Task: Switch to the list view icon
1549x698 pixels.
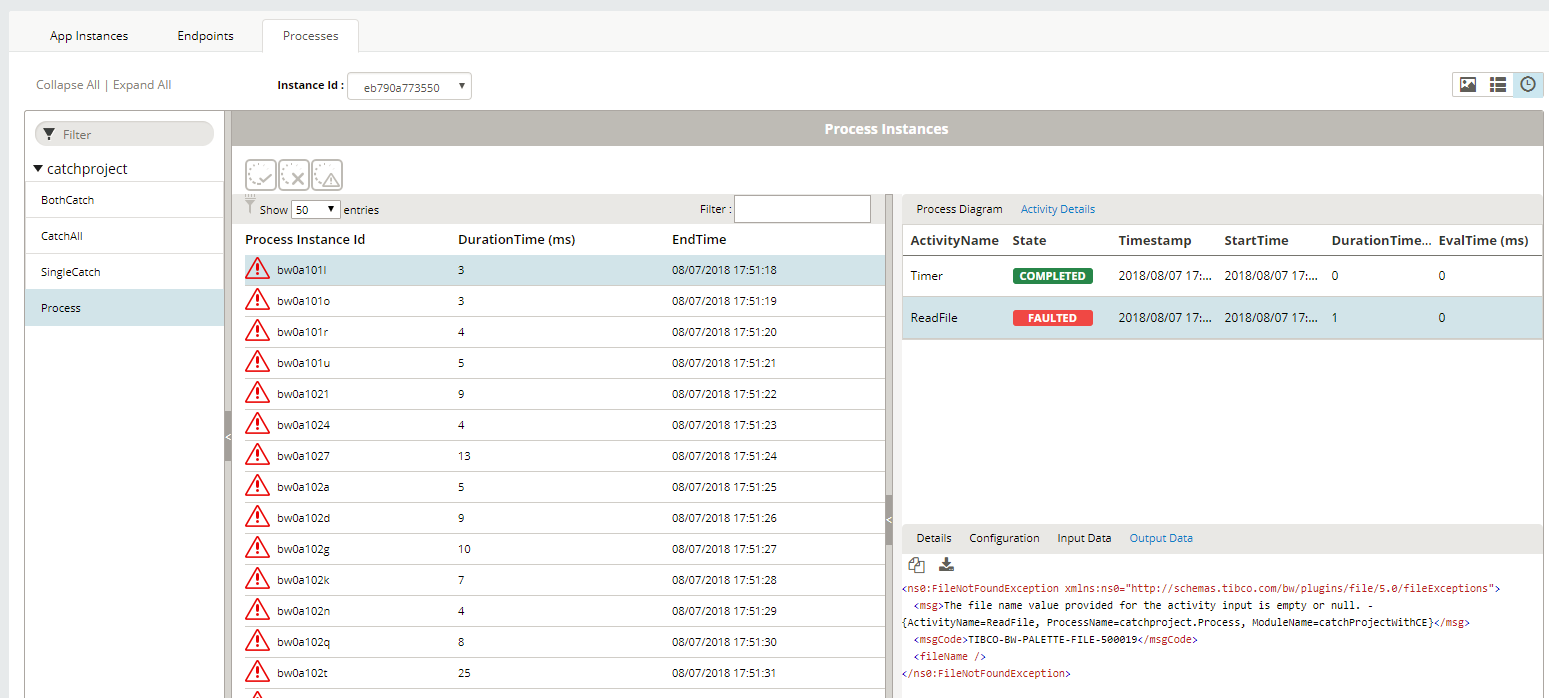Action: coord(1497,85)
